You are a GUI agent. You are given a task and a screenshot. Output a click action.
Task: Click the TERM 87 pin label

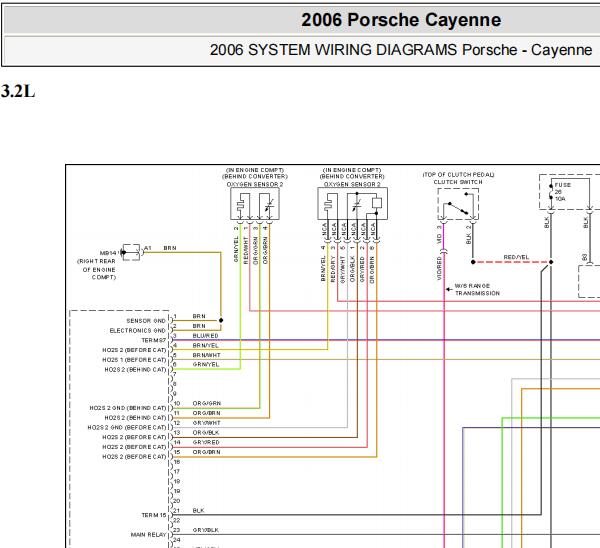[x=154, y=340]
